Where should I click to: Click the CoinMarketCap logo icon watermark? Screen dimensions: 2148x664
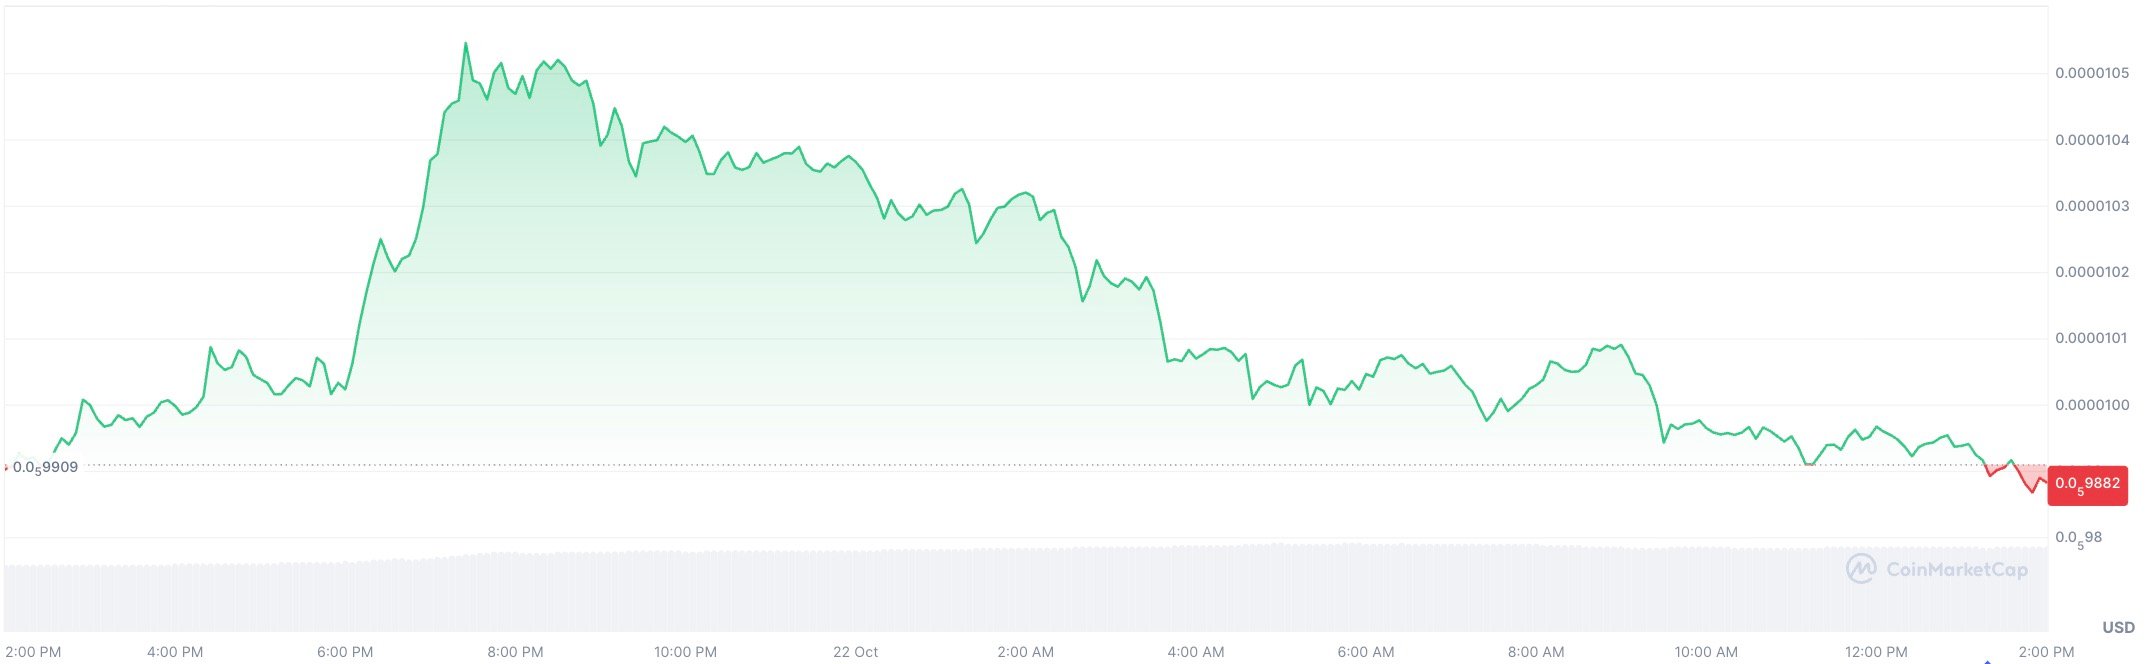click(1861, 569)
